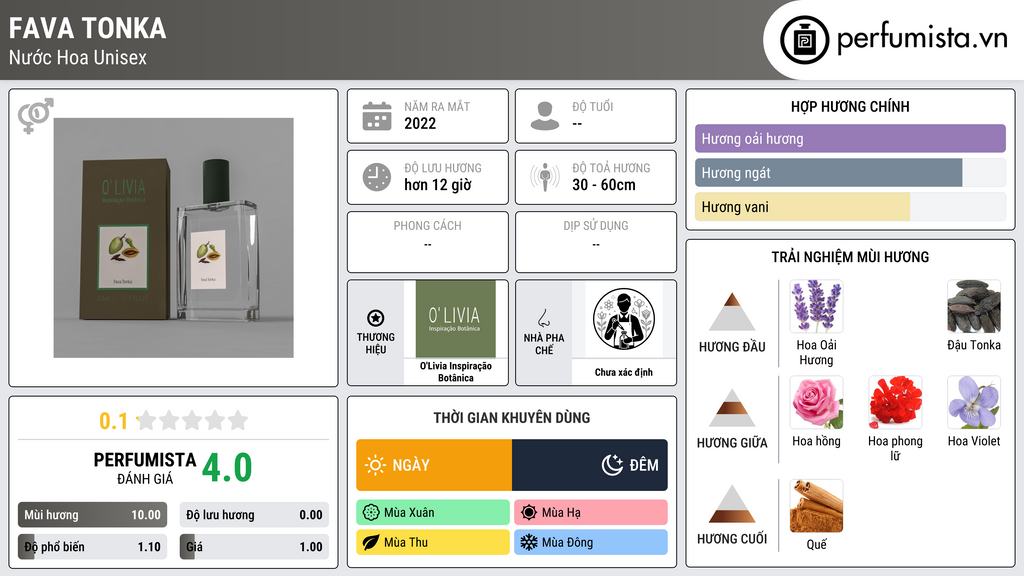Image resolution: width=1024 pixels, height=576 pixels.
Task: Click the unisex gender symbol icon
Action: pyautogui.click(x=35, y=116)
